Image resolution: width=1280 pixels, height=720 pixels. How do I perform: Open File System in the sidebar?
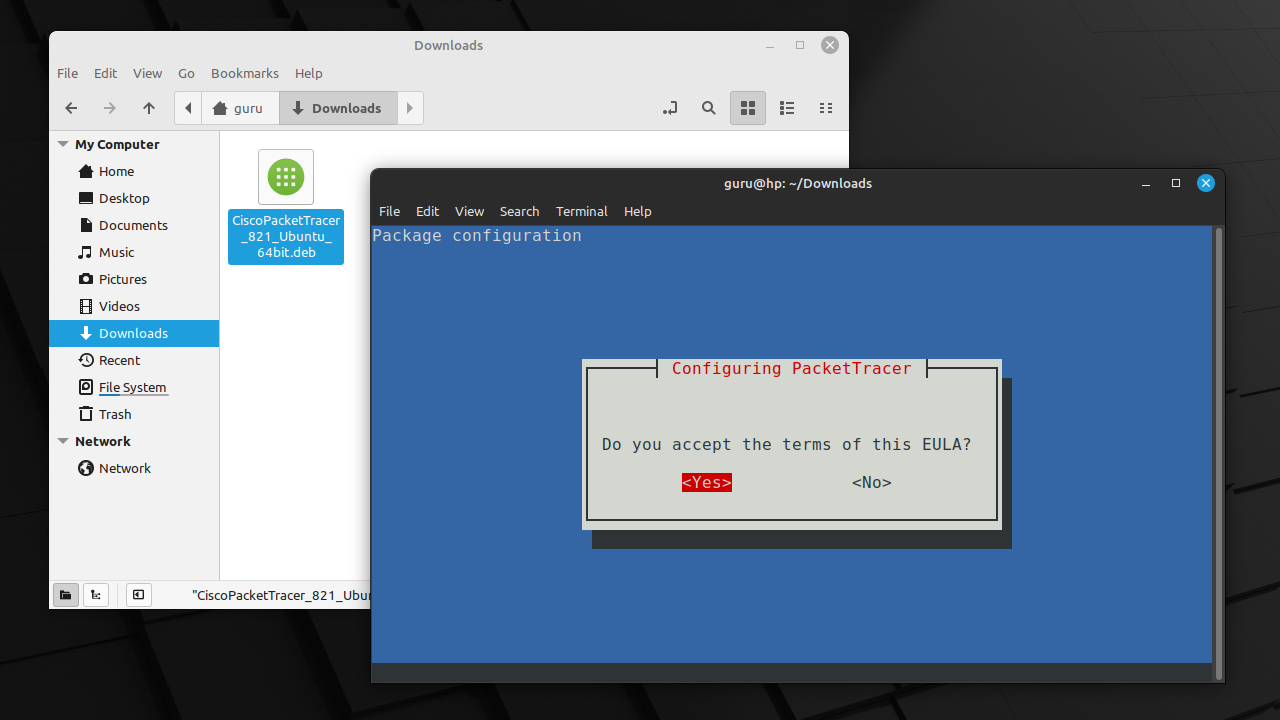click(x=134, y=387)
